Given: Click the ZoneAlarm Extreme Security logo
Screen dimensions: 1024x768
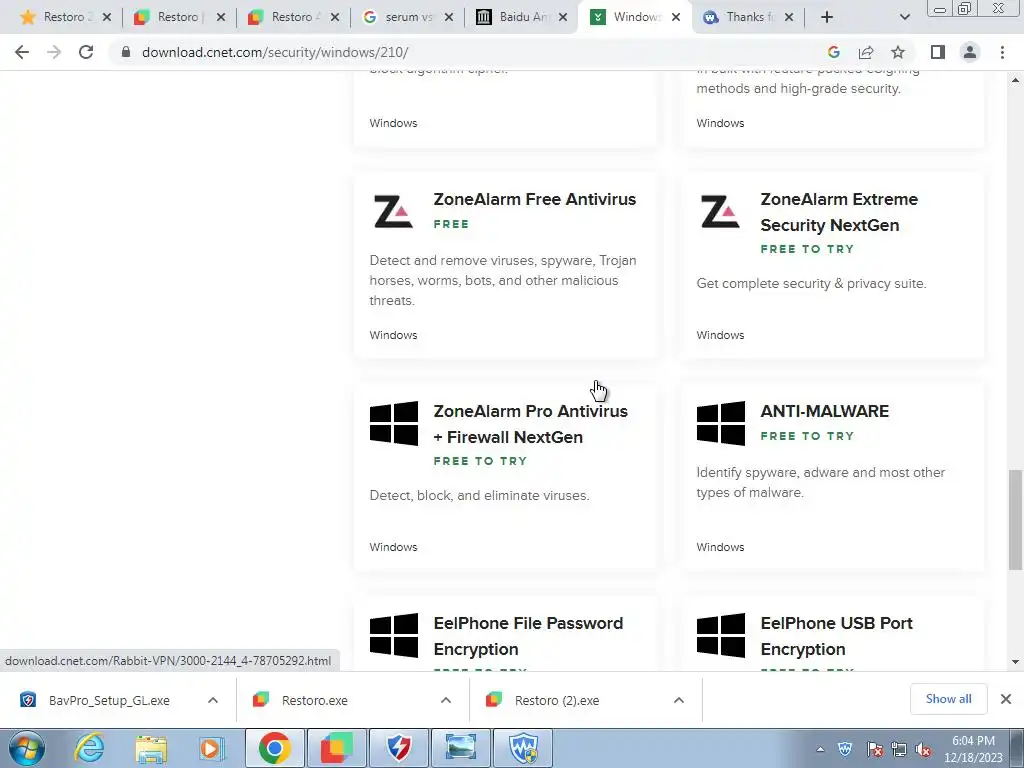Looking at the screenshot, I should pos(720,211).
